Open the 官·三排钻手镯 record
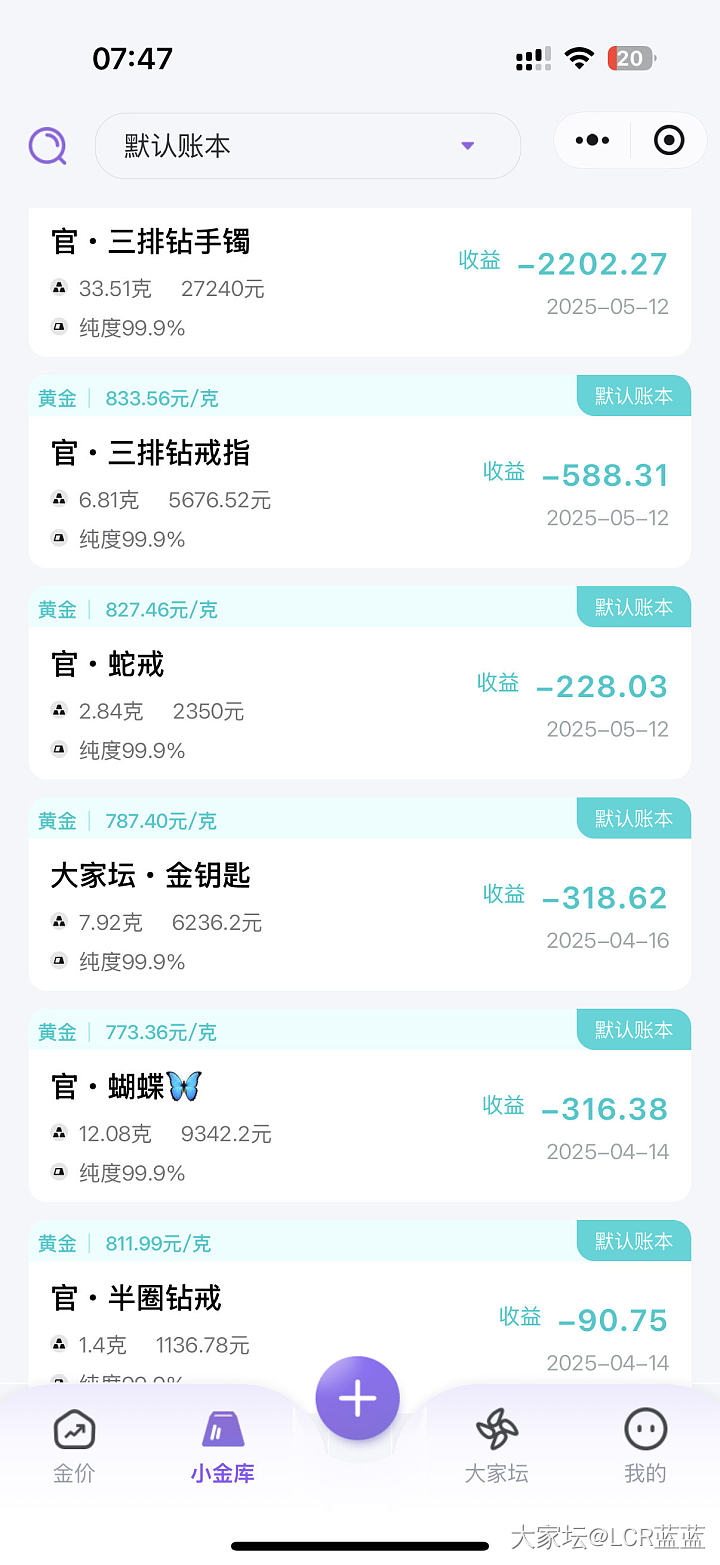The image size is (720, 1565). pyautogui.click(x=151, y=242)
